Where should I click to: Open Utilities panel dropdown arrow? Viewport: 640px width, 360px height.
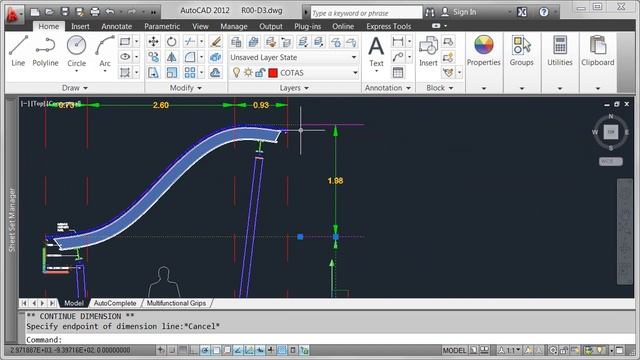click(560, 88)
